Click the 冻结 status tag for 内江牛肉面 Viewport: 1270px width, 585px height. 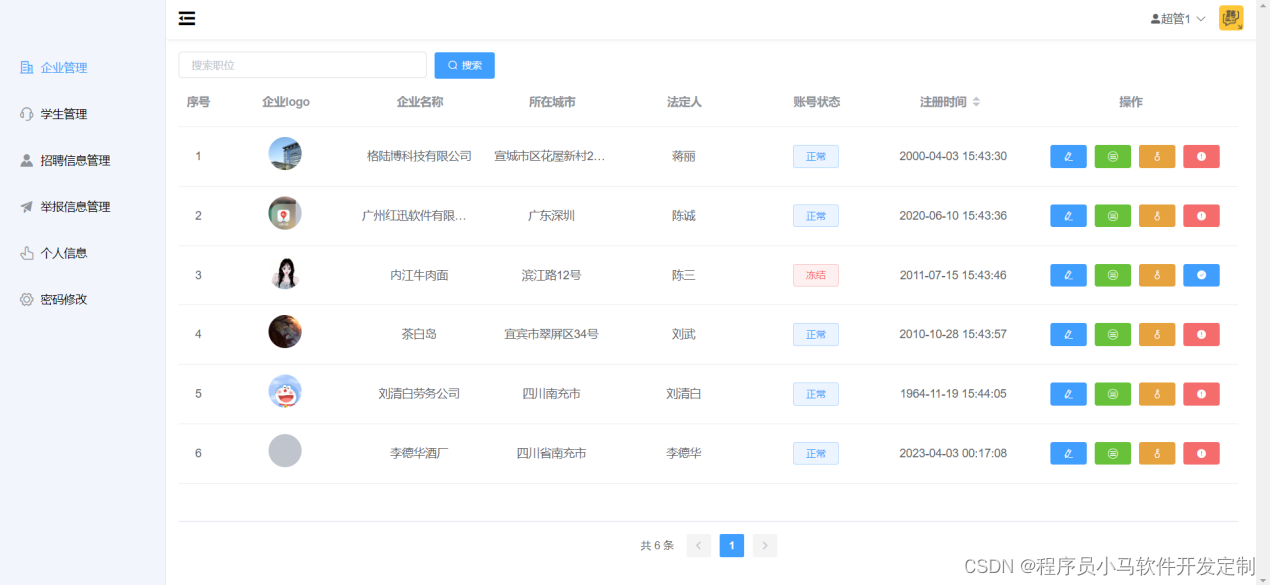(x=815, y=274)
